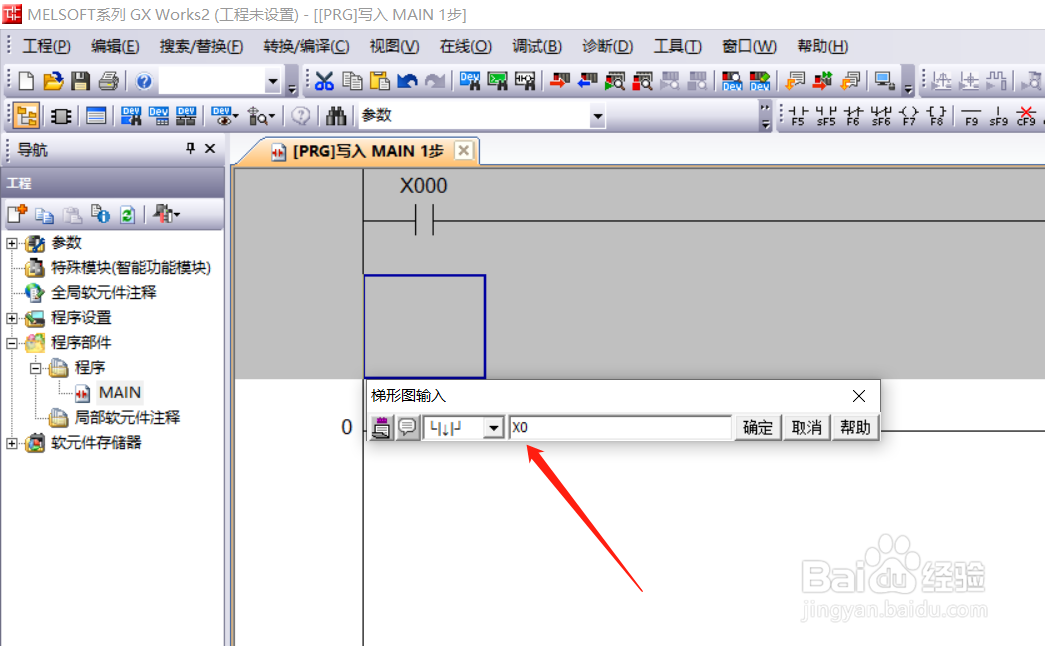Click the Write to PLC icon
1045x646 pixels.
[559, 81]
